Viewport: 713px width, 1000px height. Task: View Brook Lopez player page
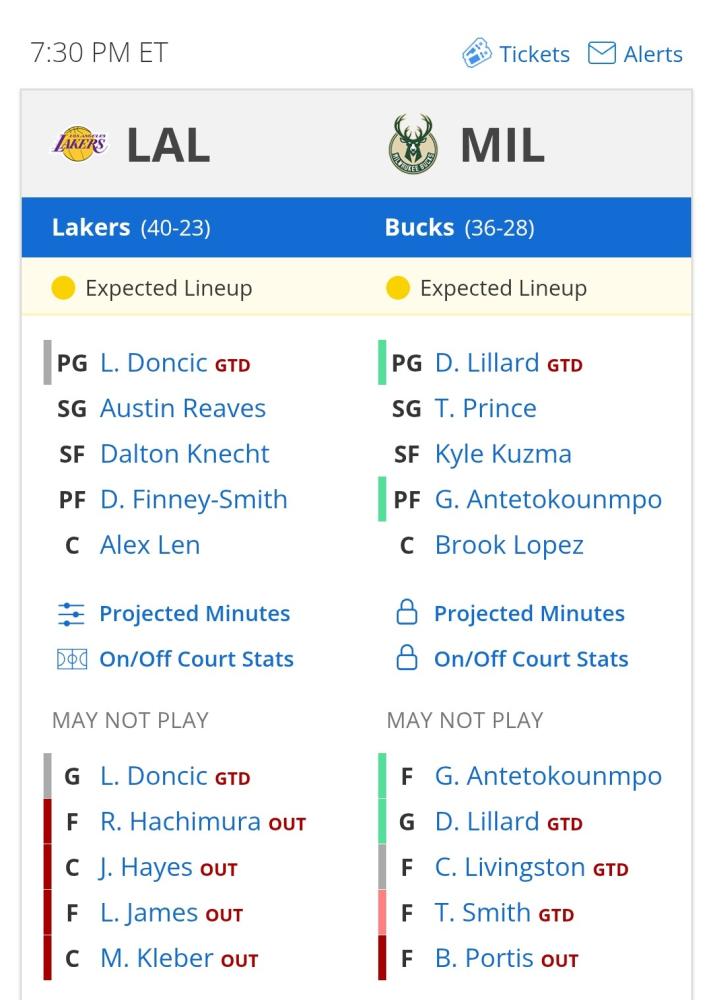[x=510, y=545]
